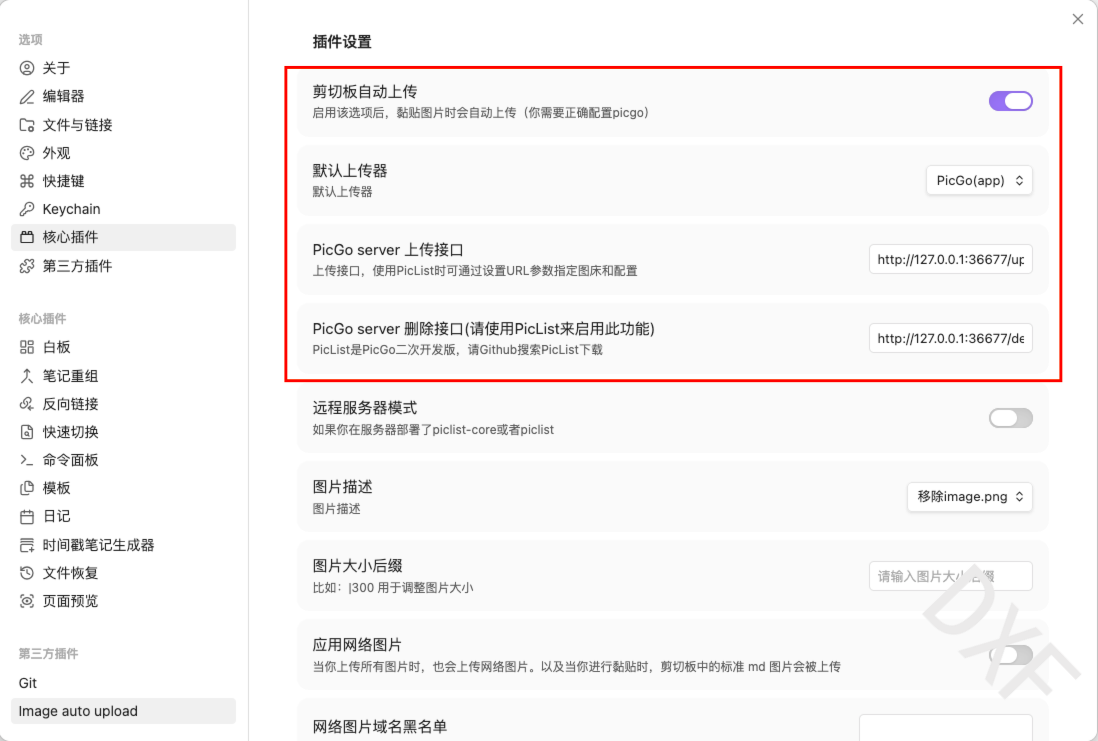1098x741 pixels.
Task: Select the 白板 core plugin
Action: [x=55, y=347]
